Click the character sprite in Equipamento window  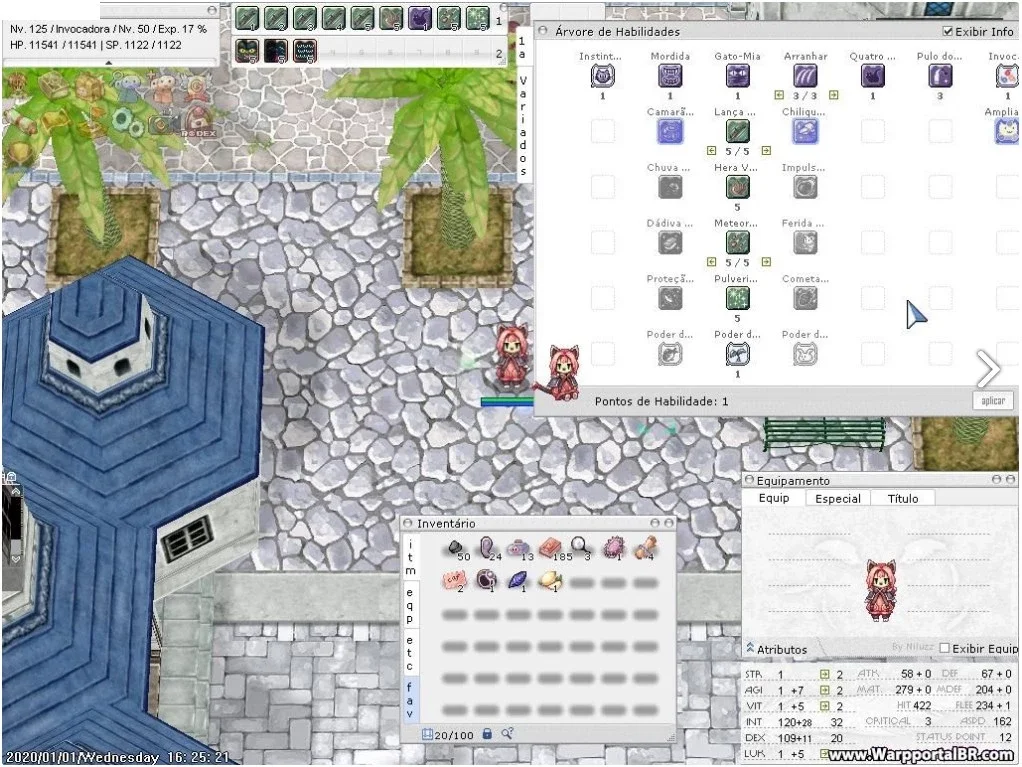tap(881, 590)
